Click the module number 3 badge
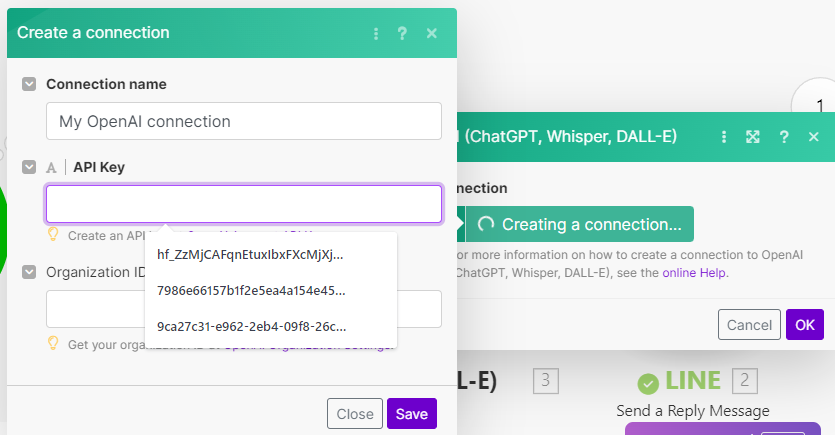The width and height of the screenshot is (835, 435). 546,381
